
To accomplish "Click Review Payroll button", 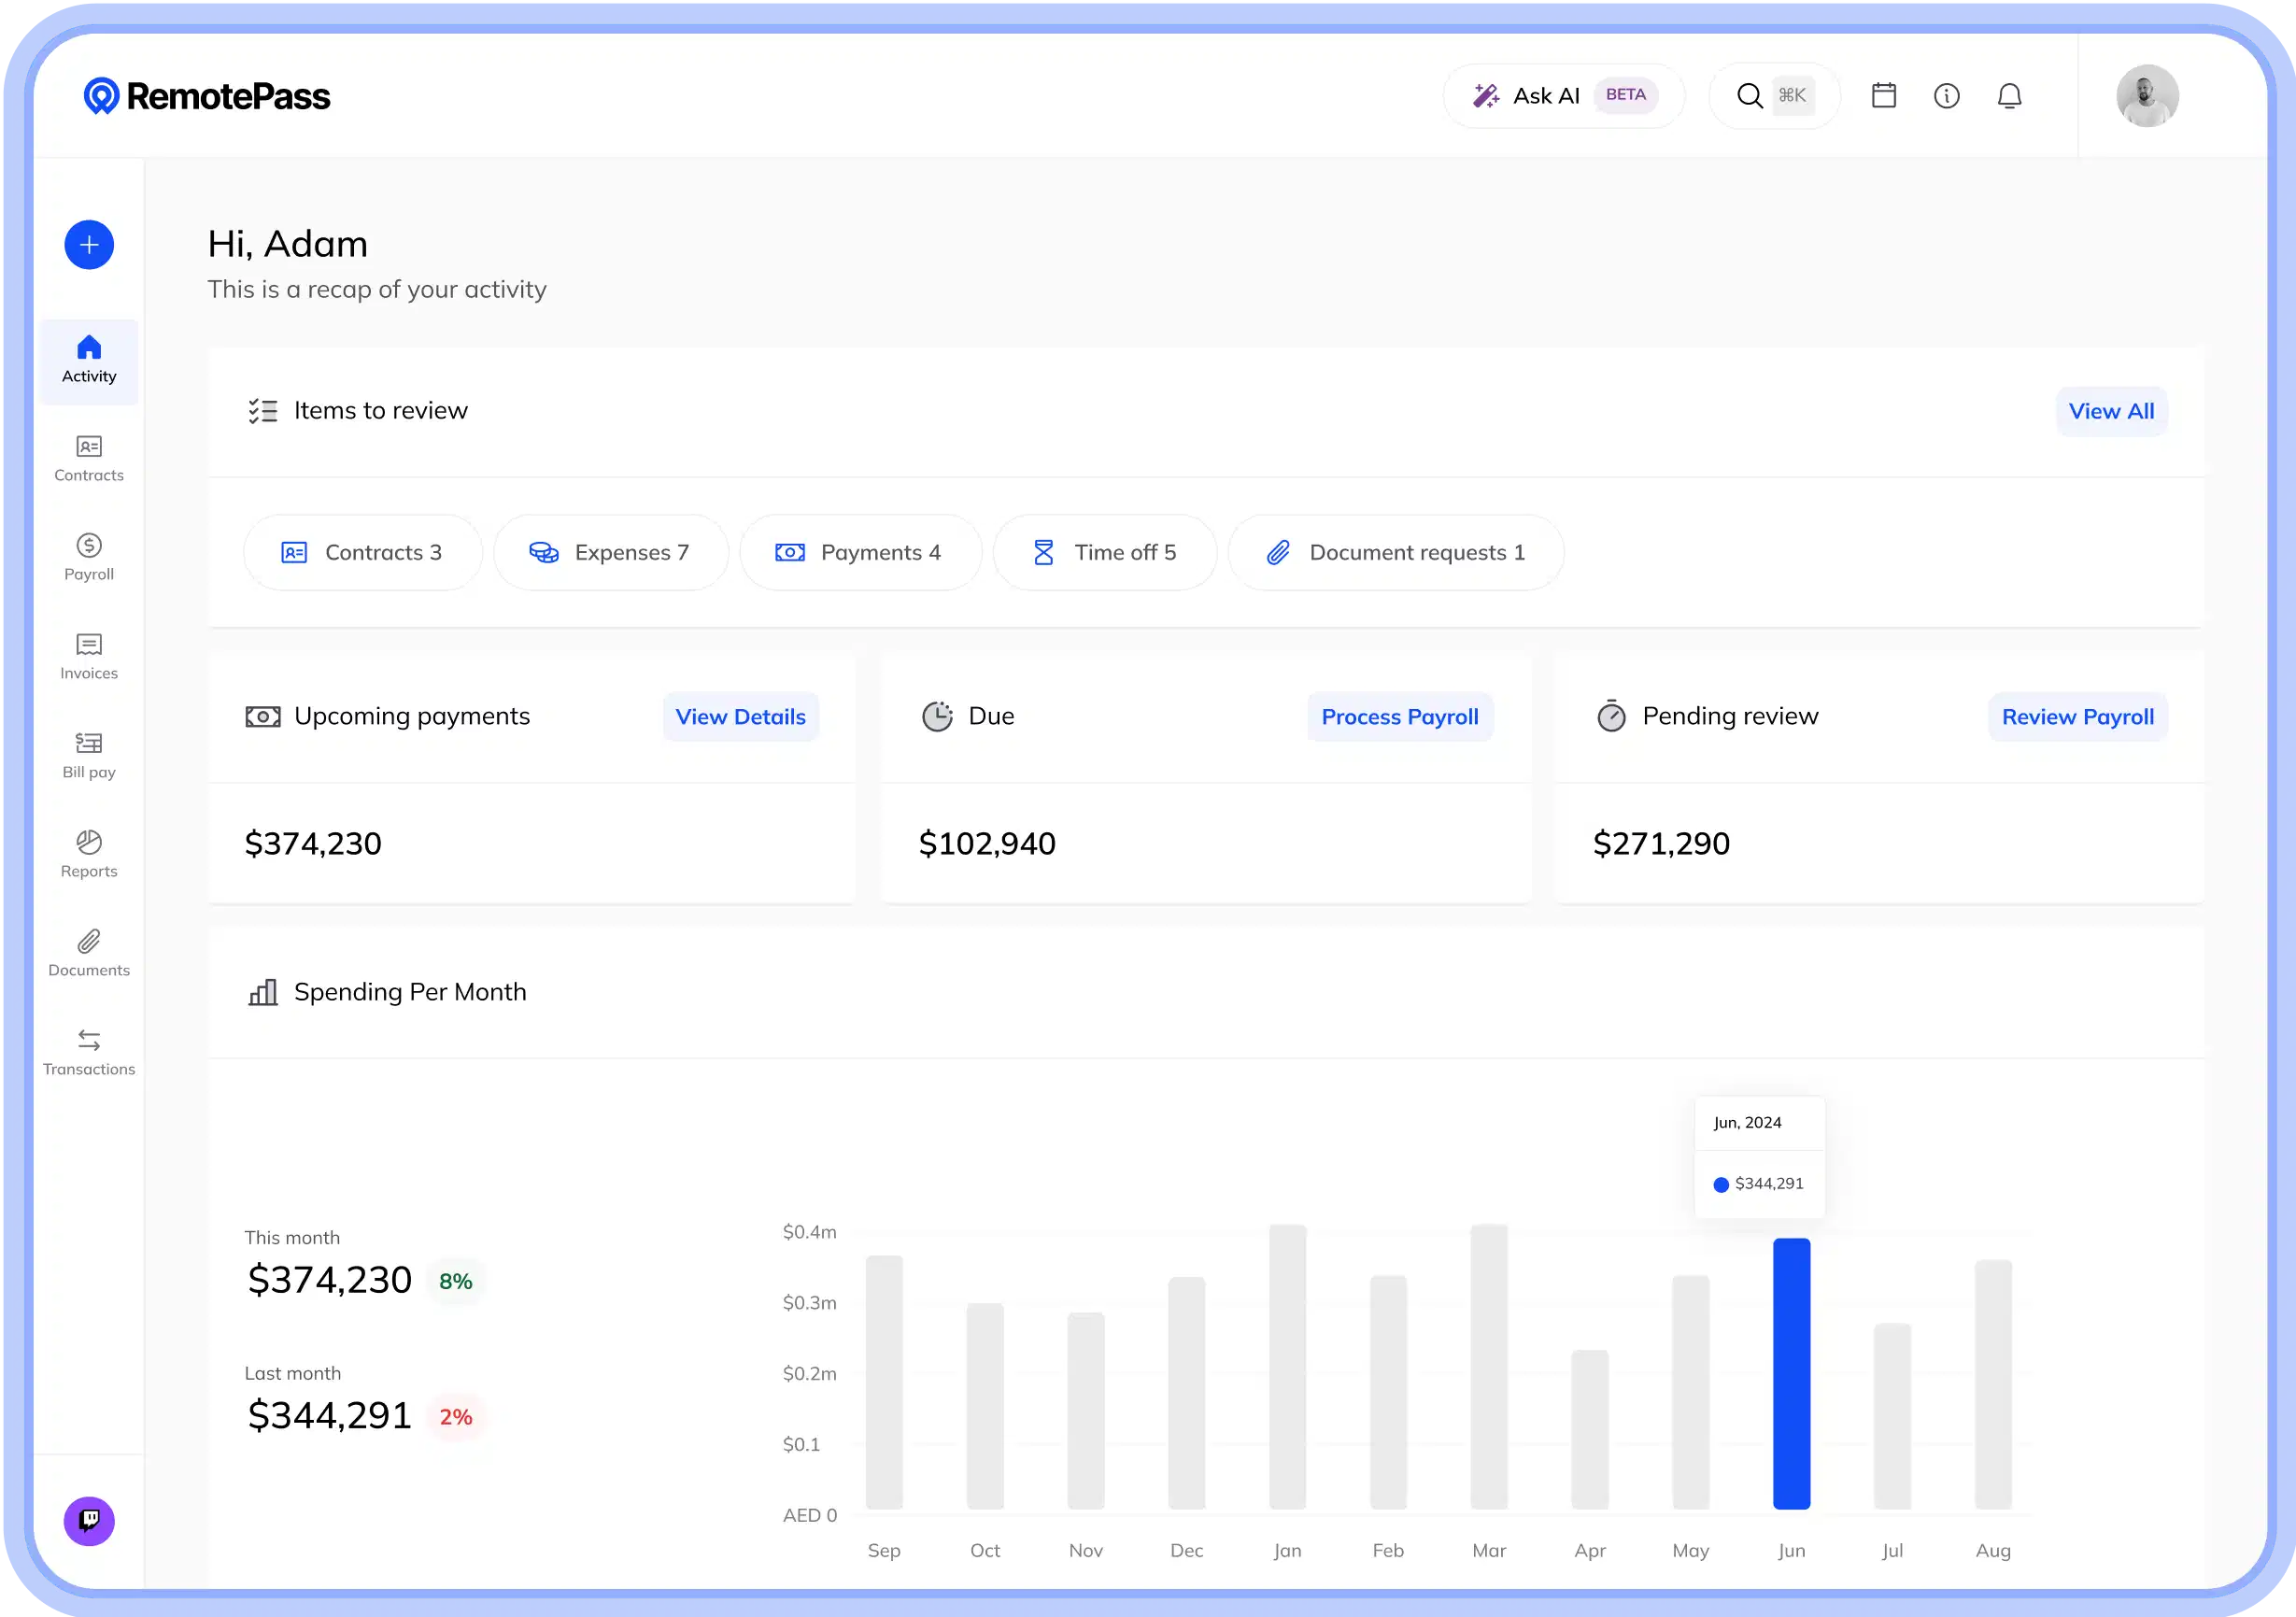I will coord(2077,717).
